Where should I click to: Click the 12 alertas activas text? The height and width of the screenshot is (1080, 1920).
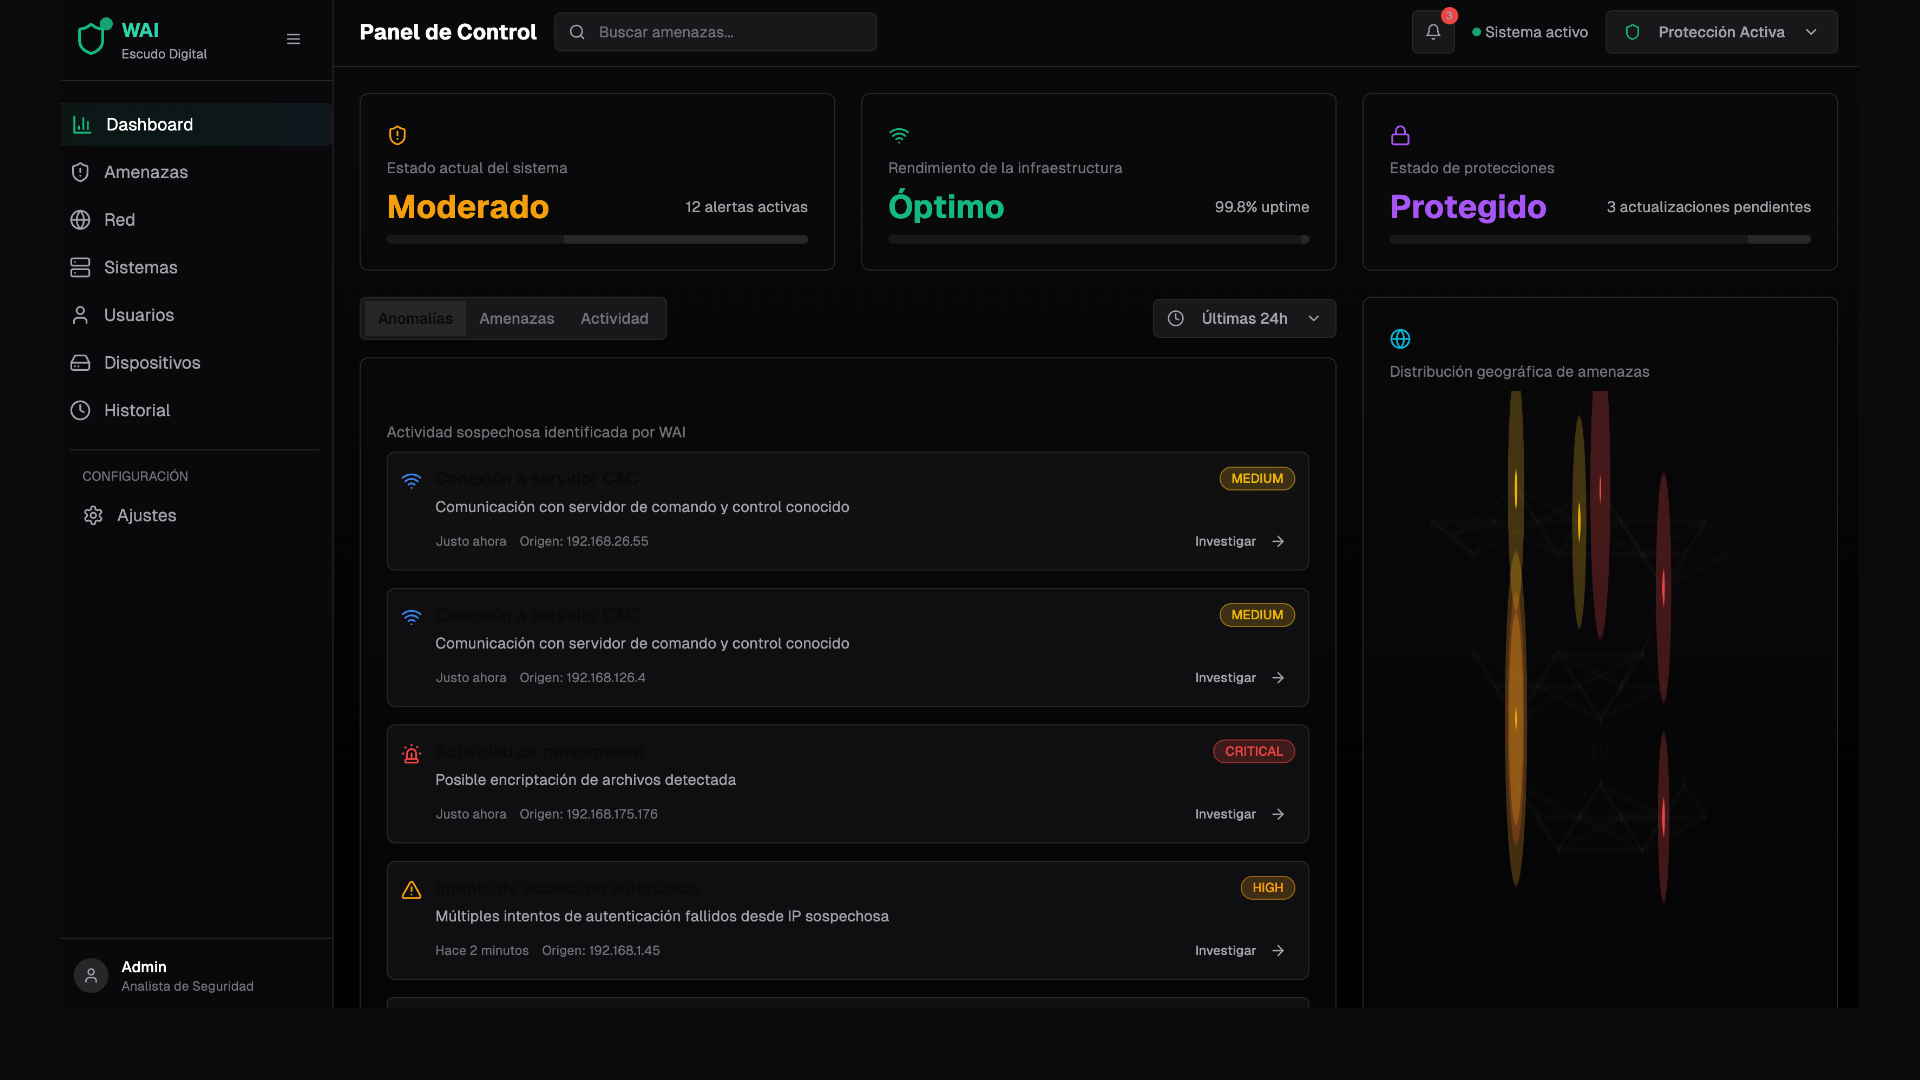click(746, 207)
